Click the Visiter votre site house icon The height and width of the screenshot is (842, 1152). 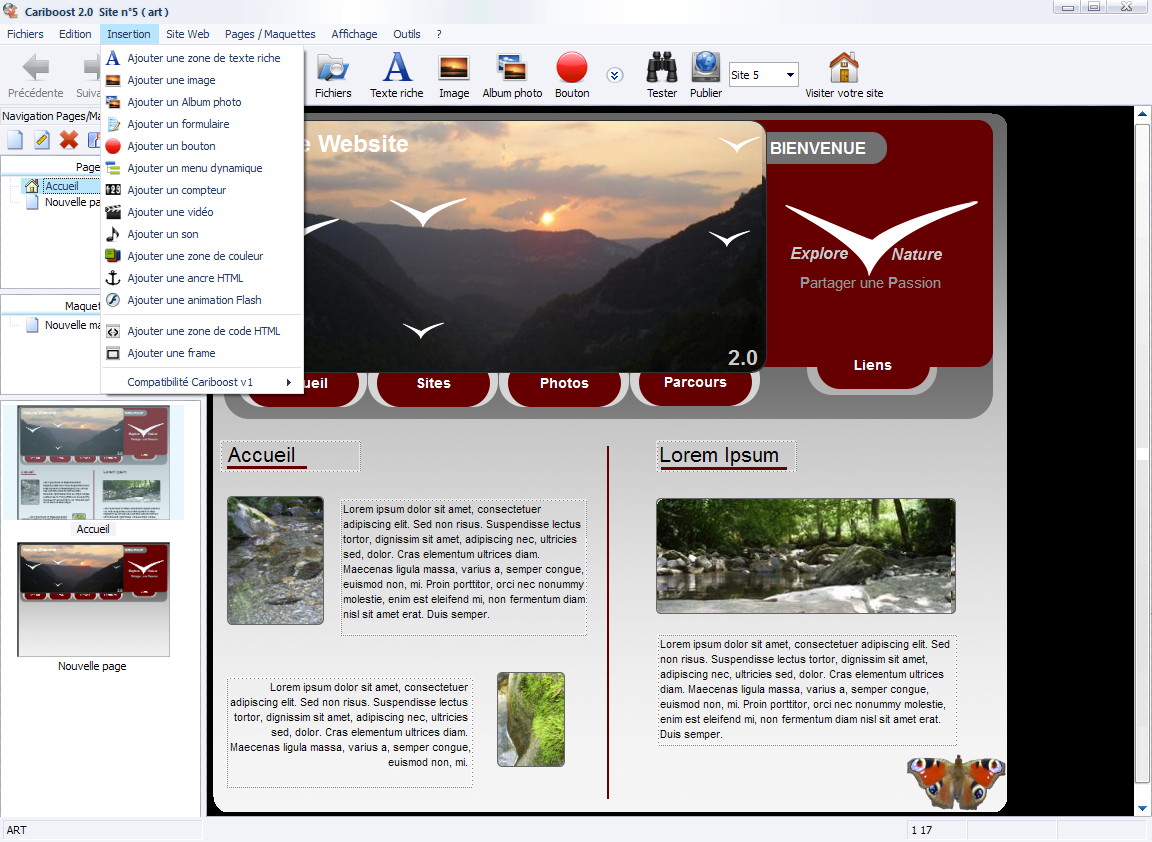(844, 69)
